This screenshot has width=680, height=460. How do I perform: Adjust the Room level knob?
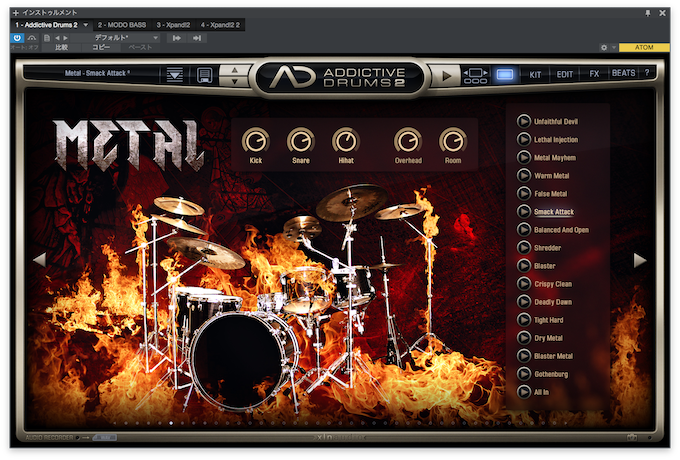click(x=453, y=141)
